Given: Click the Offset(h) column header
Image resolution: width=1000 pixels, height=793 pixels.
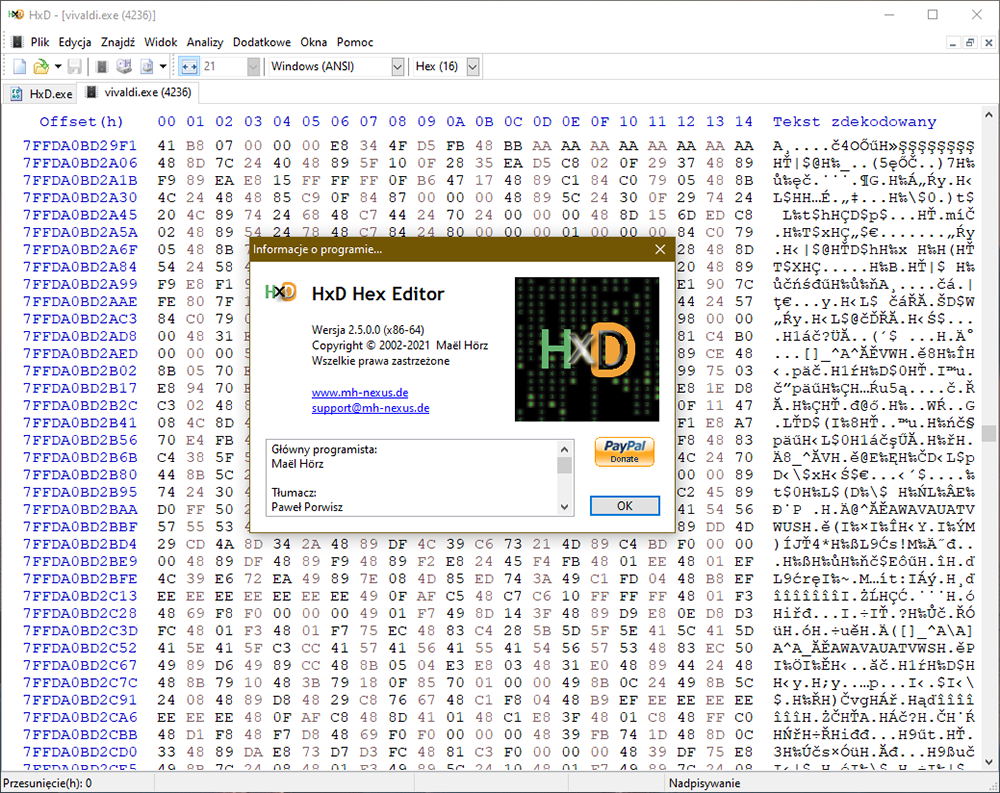Looking at the screenshot, I should point(81,121).
